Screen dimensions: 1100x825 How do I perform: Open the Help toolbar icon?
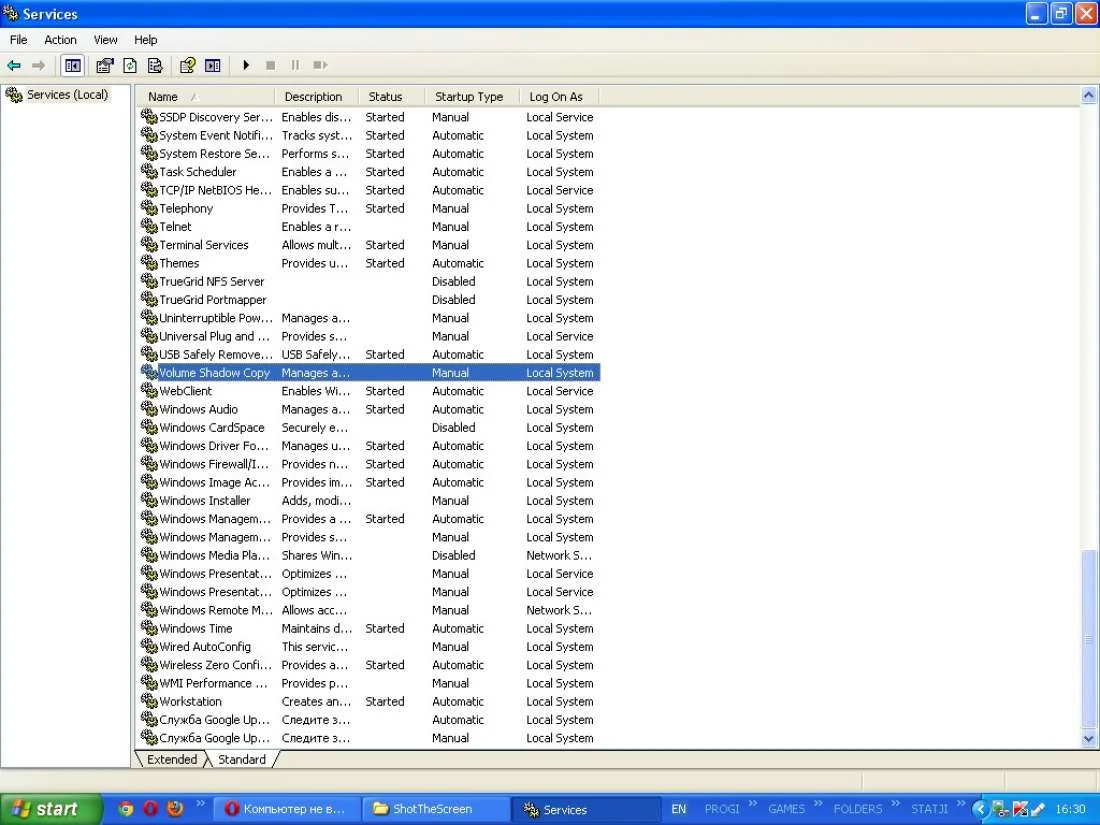point(187,65)
